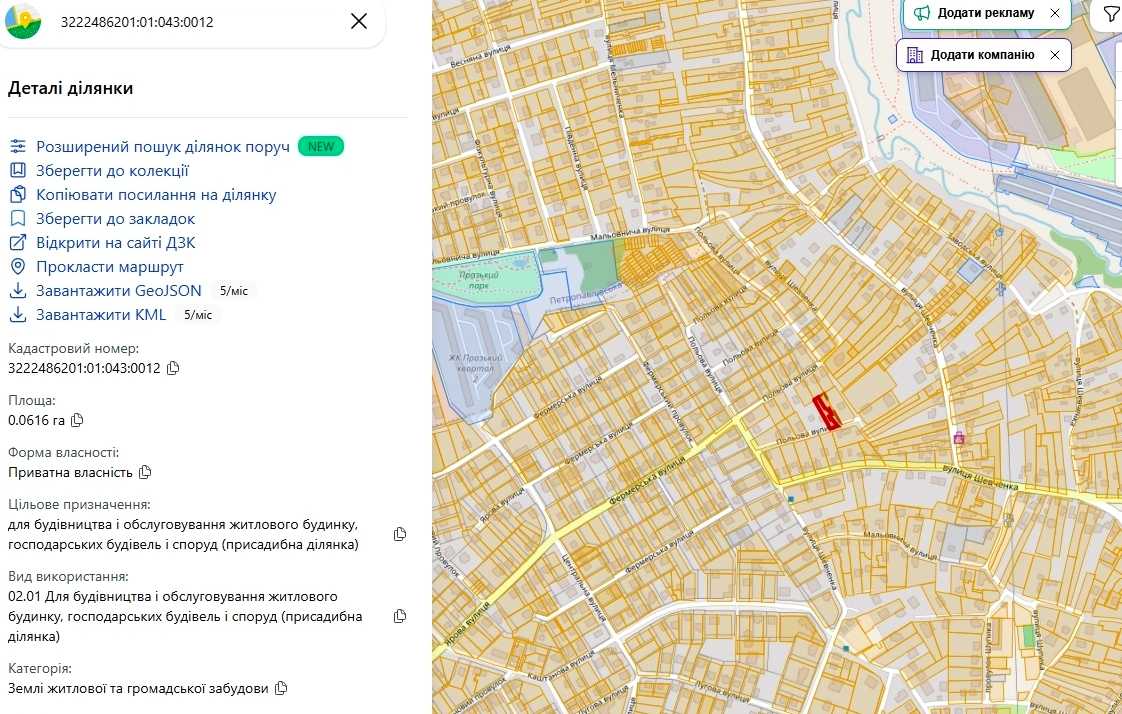Click the 5/міс badge beside Завантажити KML
The height and width of the screenshot is (714, 1122).
[x=198, y=315]
